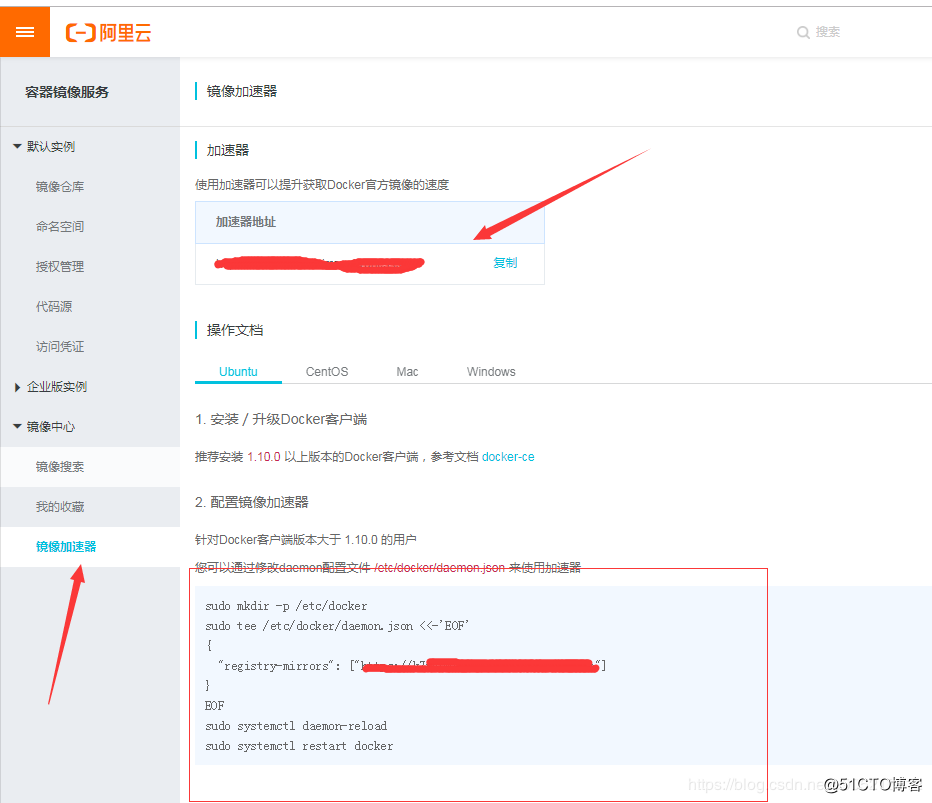This screenshot has height=803, width=932.
Task: Click the 容器镜像服务 sidebar title
Action: coord(67,92)
